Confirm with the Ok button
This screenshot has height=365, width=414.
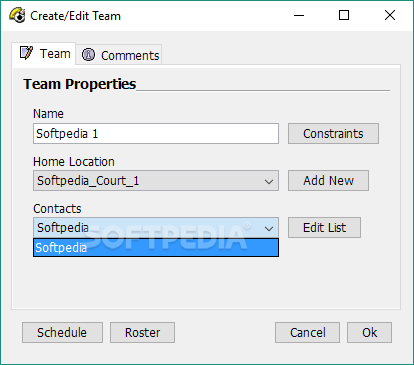(x=369, y=333)
